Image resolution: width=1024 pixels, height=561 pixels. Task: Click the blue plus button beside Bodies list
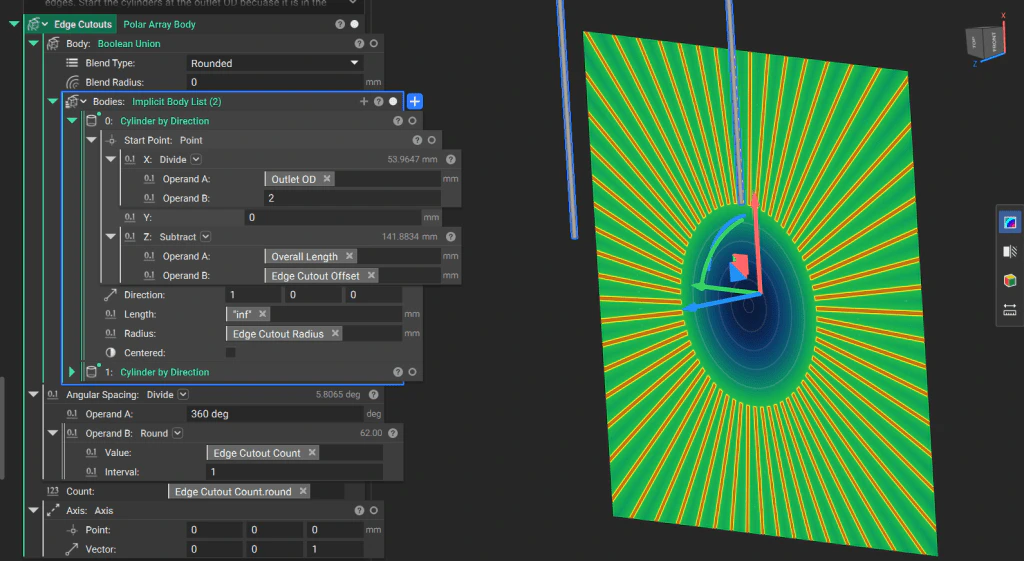(x=415, y=101)
